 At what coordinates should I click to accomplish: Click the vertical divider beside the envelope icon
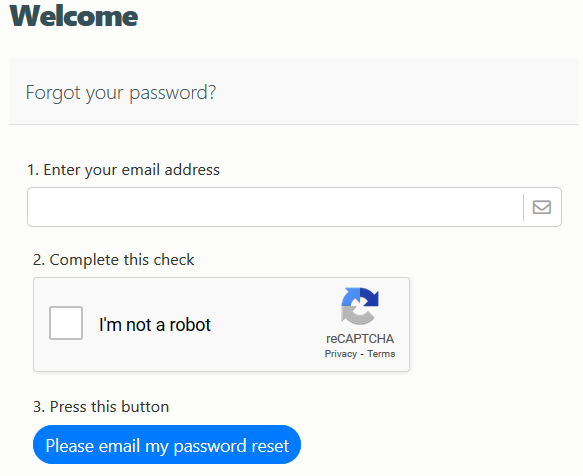523,207
